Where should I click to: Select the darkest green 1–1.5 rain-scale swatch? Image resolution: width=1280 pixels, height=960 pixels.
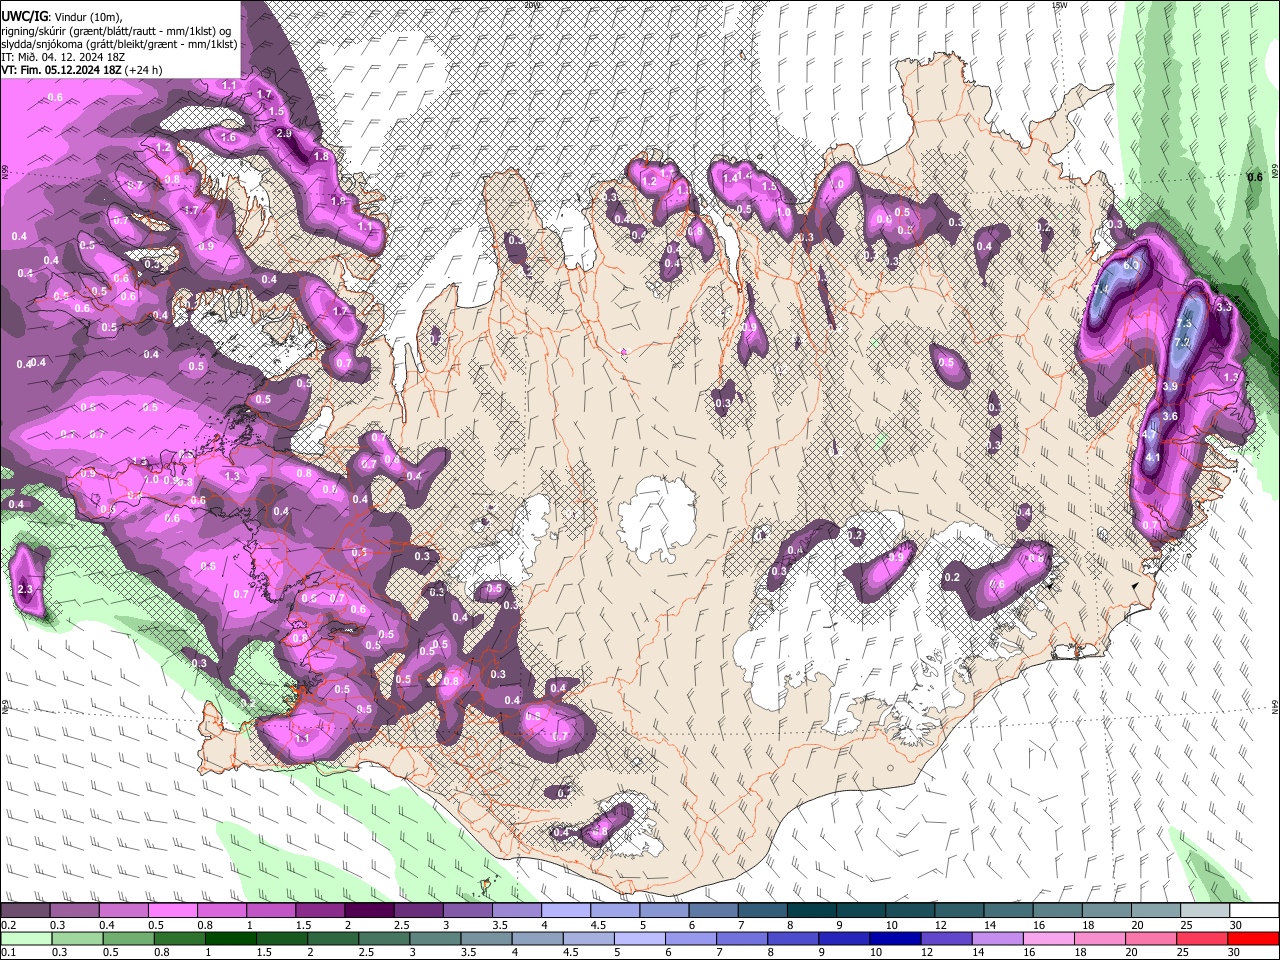pyautogui.click(x=230, y=939)
